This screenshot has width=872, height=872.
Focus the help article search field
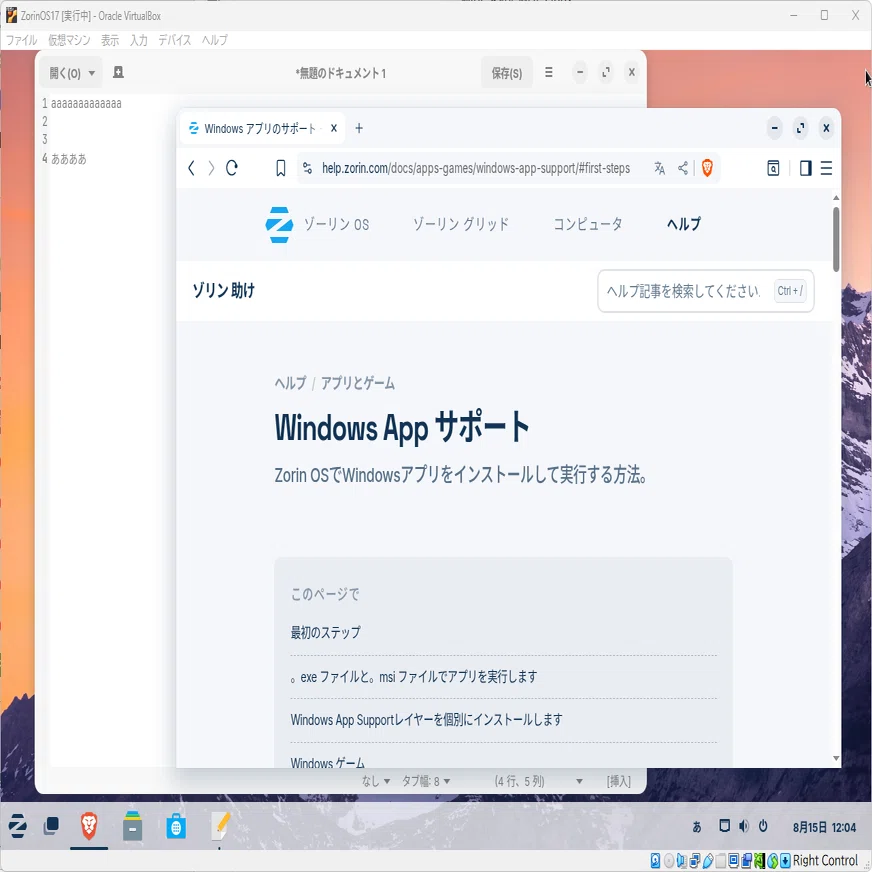click(x=706, y=291)
